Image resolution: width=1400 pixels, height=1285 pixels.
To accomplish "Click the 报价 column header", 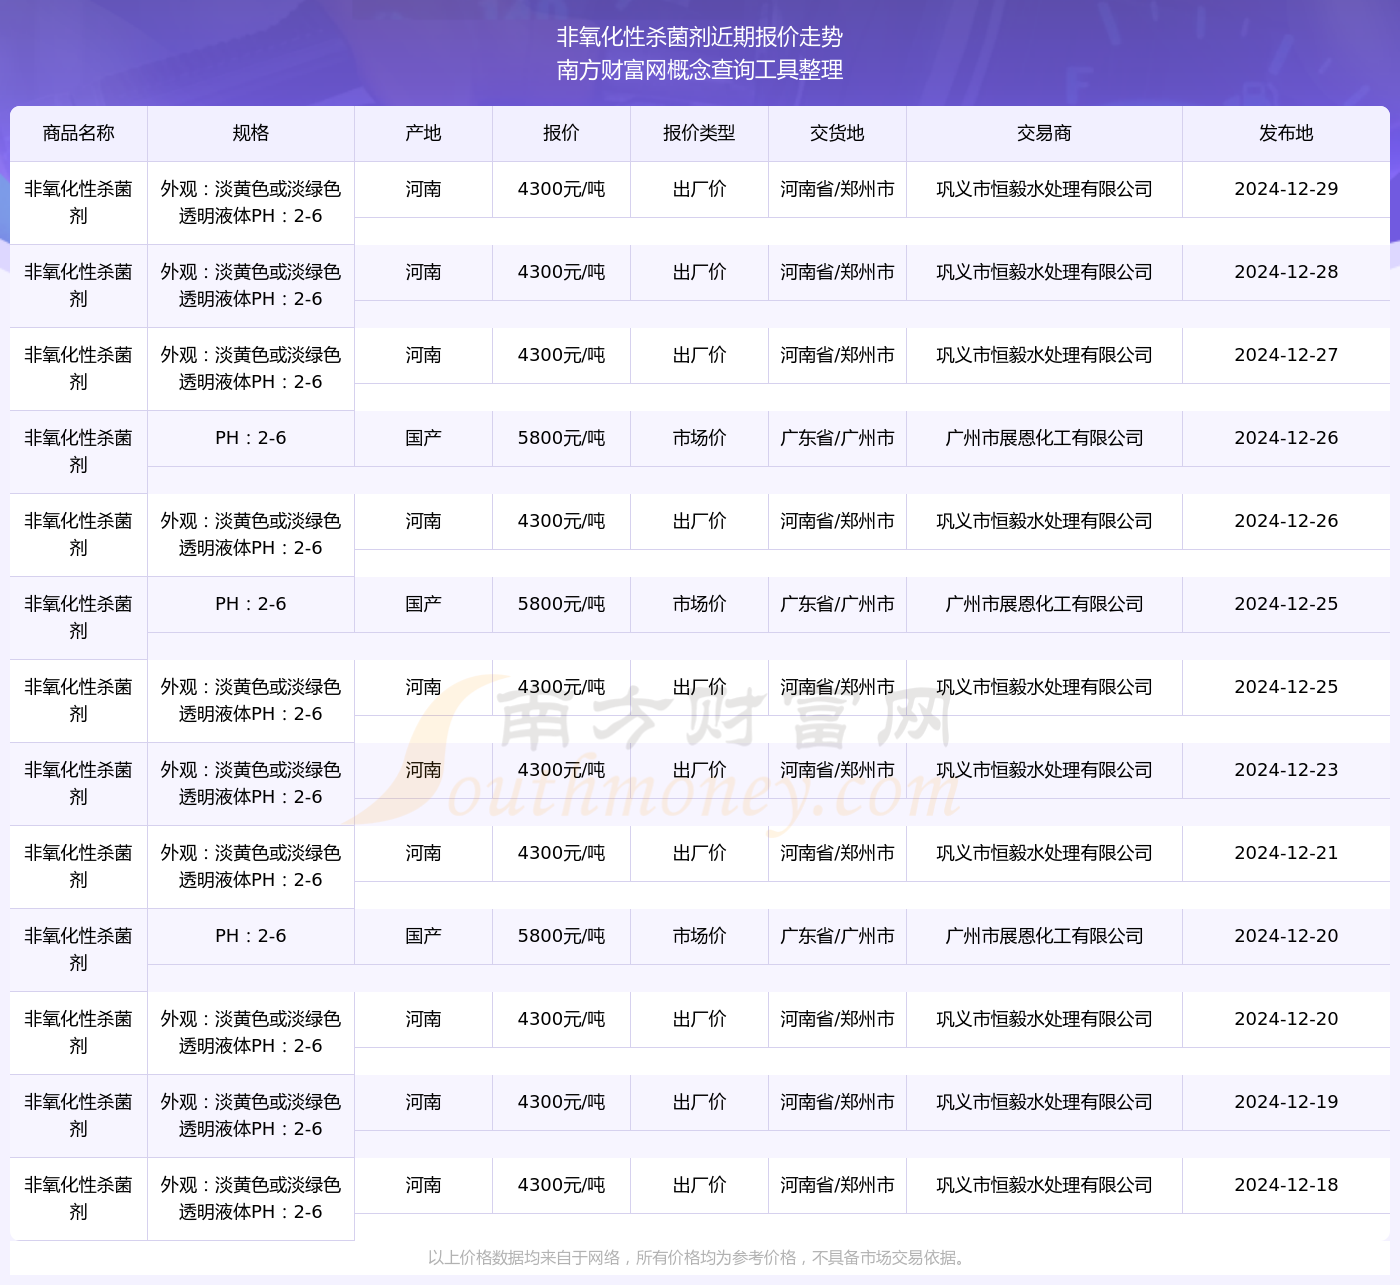I will point(561,133).
